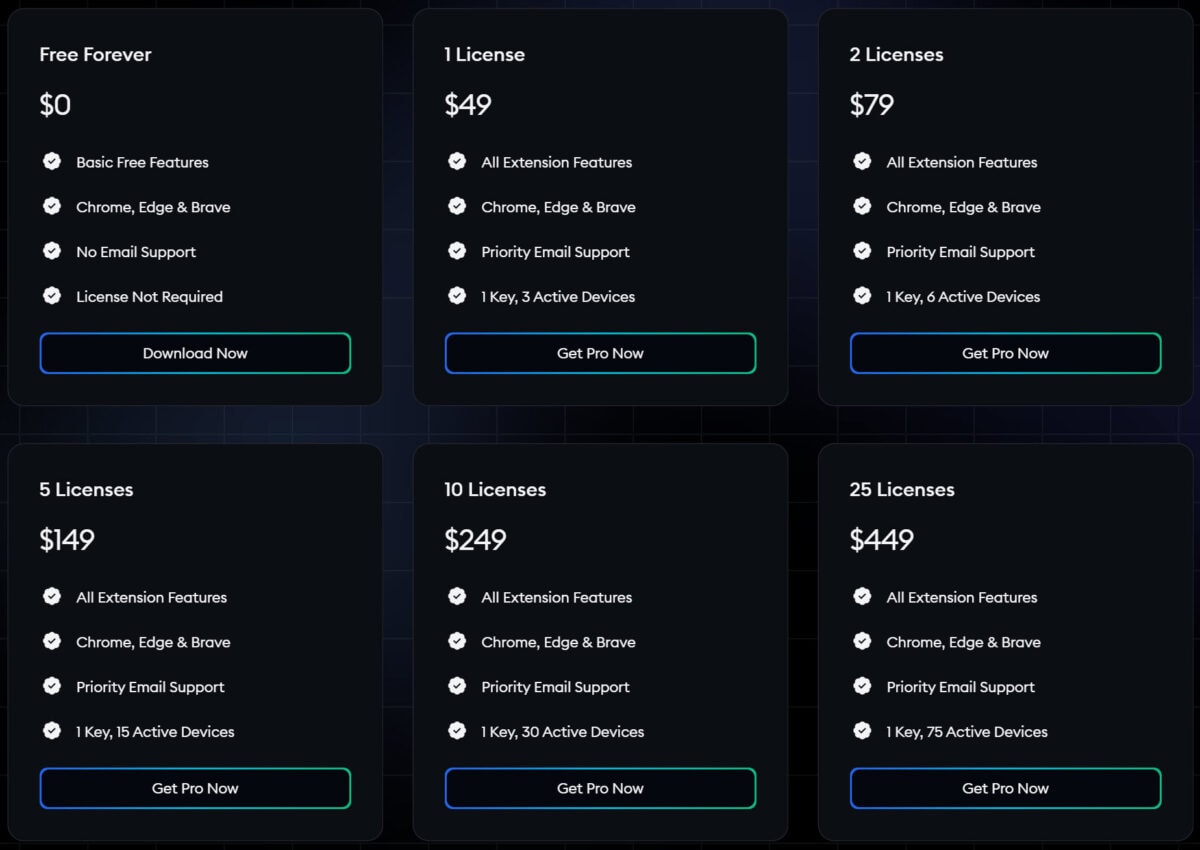Image resolution: width=1200 pixels, height=850 pixels.
Task: Click Get Pro Now for 1 License
Action: (600, 353)
